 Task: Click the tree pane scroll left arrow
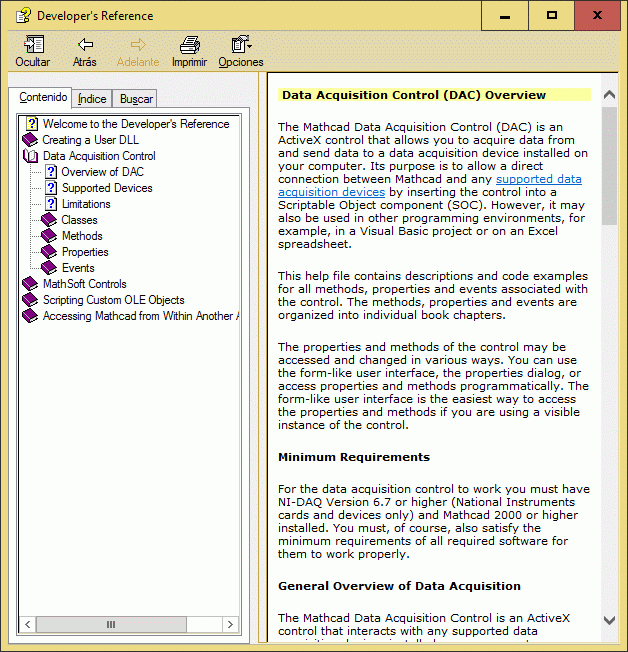click(x=27, y=624)
